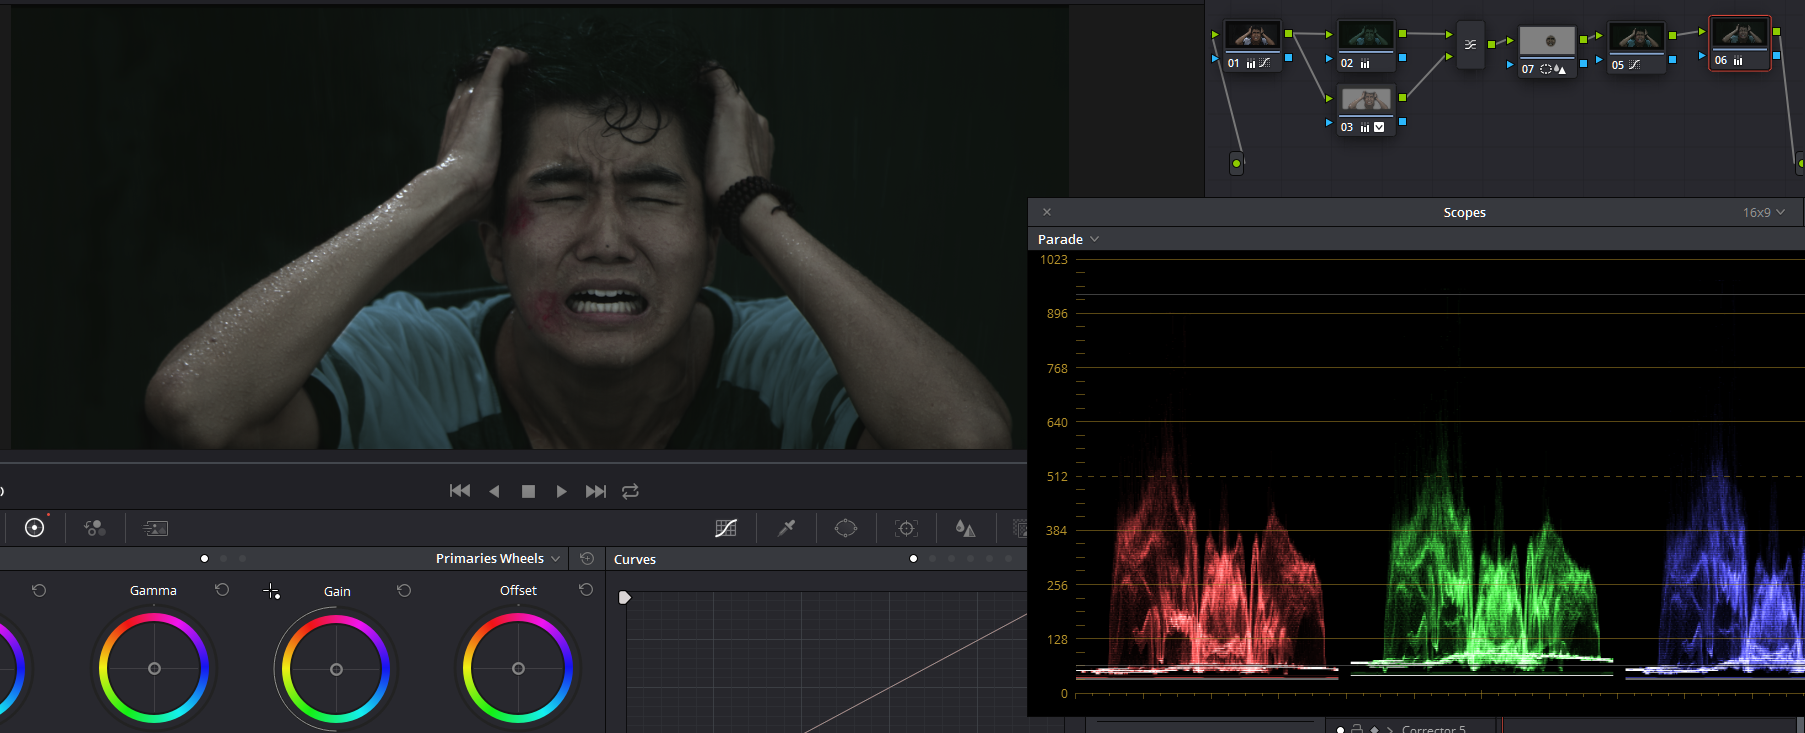
Task: Select the first Primaries palette page dot
Action: (x=204, y=559)
